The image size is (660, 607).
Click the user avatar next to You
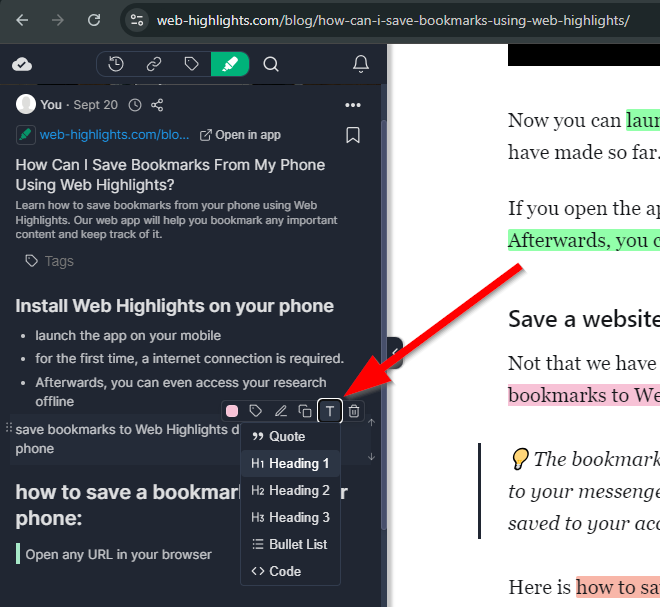(26, 104)
